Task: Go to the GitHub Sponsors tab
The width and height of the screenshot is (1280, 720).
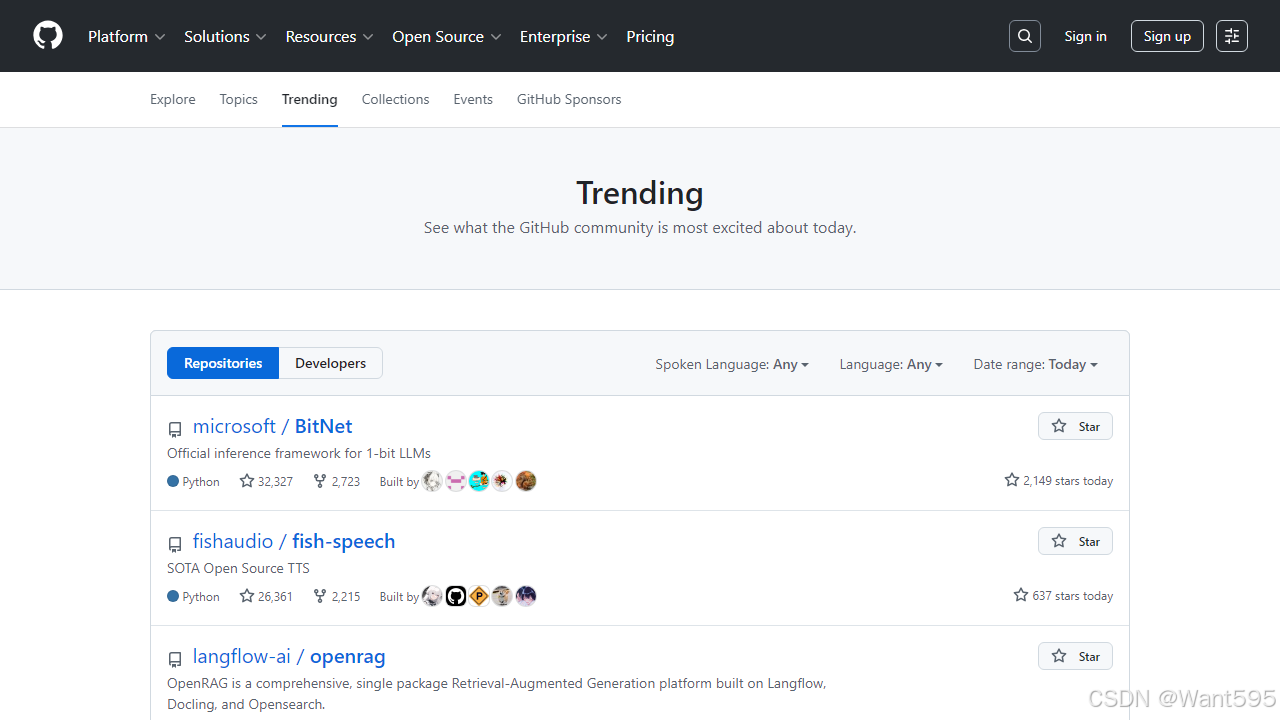Action: click(569, 99)
